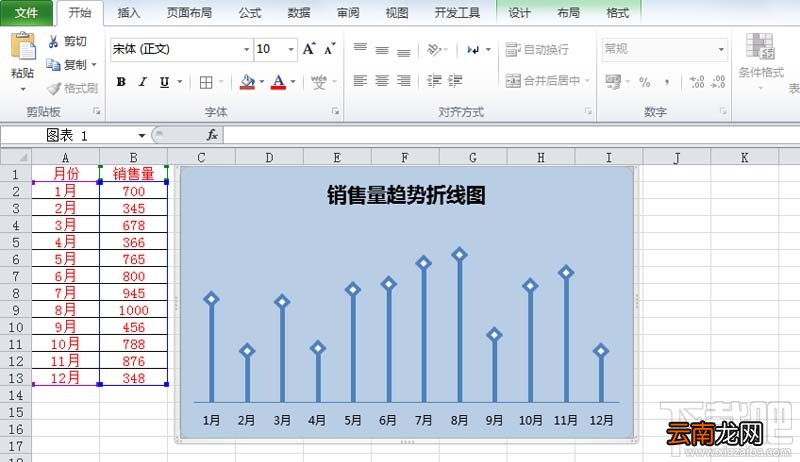
Task: Toggle Italic formatting
Action: [143, 82]
